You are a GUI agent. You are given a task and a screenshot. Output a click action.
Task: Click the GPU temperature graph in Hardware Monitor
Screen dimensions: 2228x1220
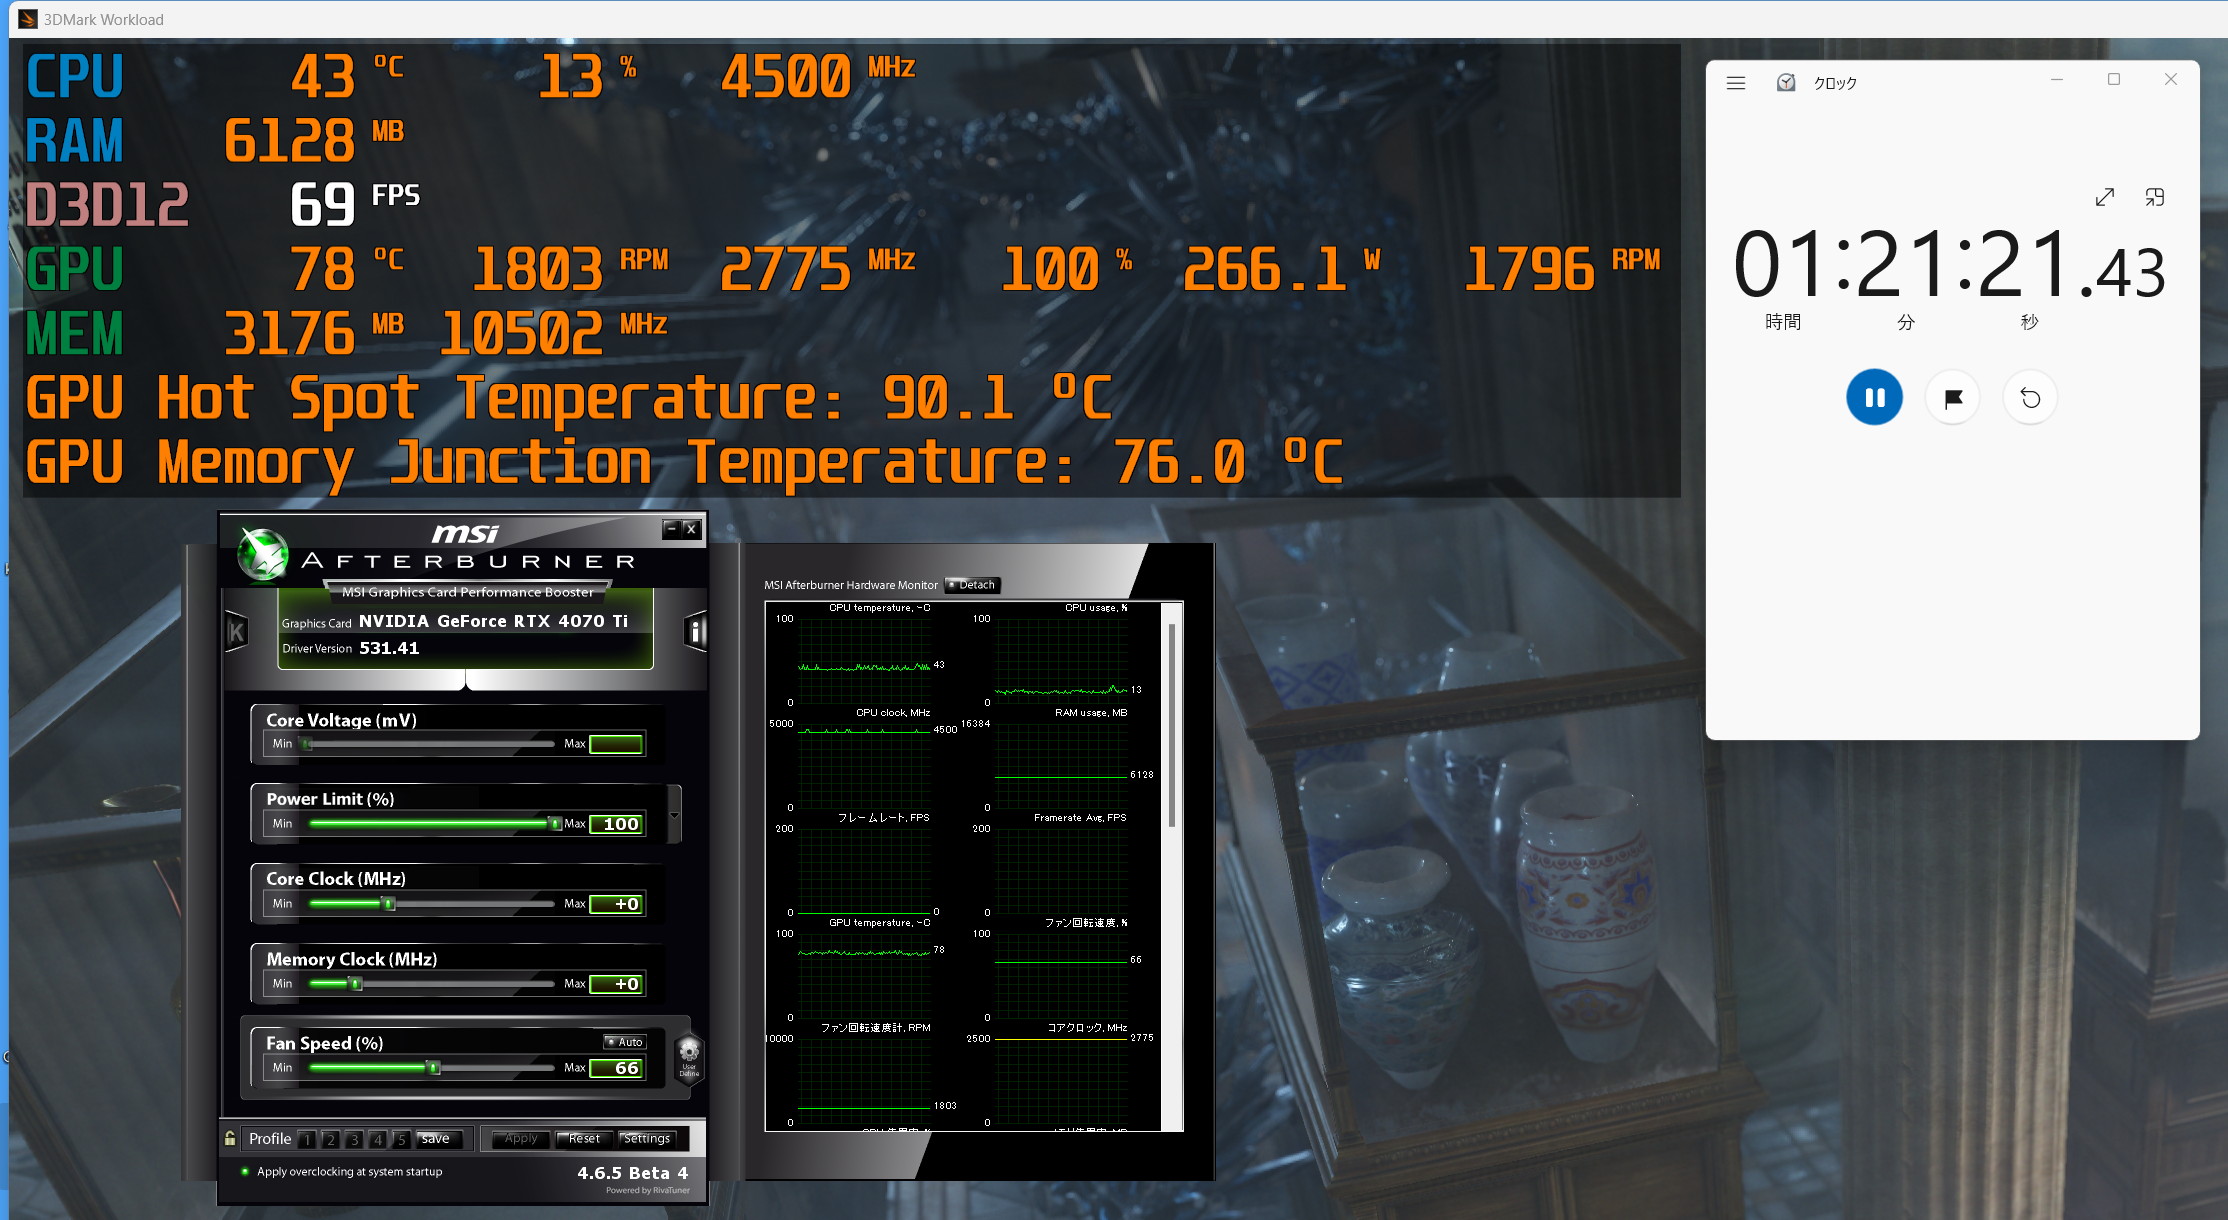865,975
